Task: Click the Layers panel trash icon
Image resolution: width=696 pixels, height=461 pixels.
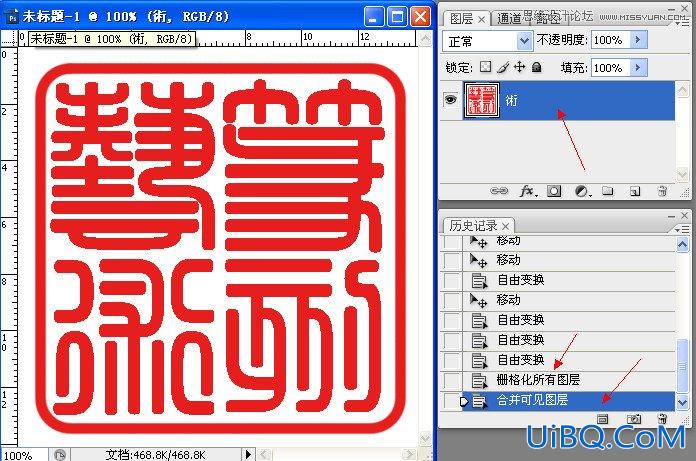Action: (662, 191)
